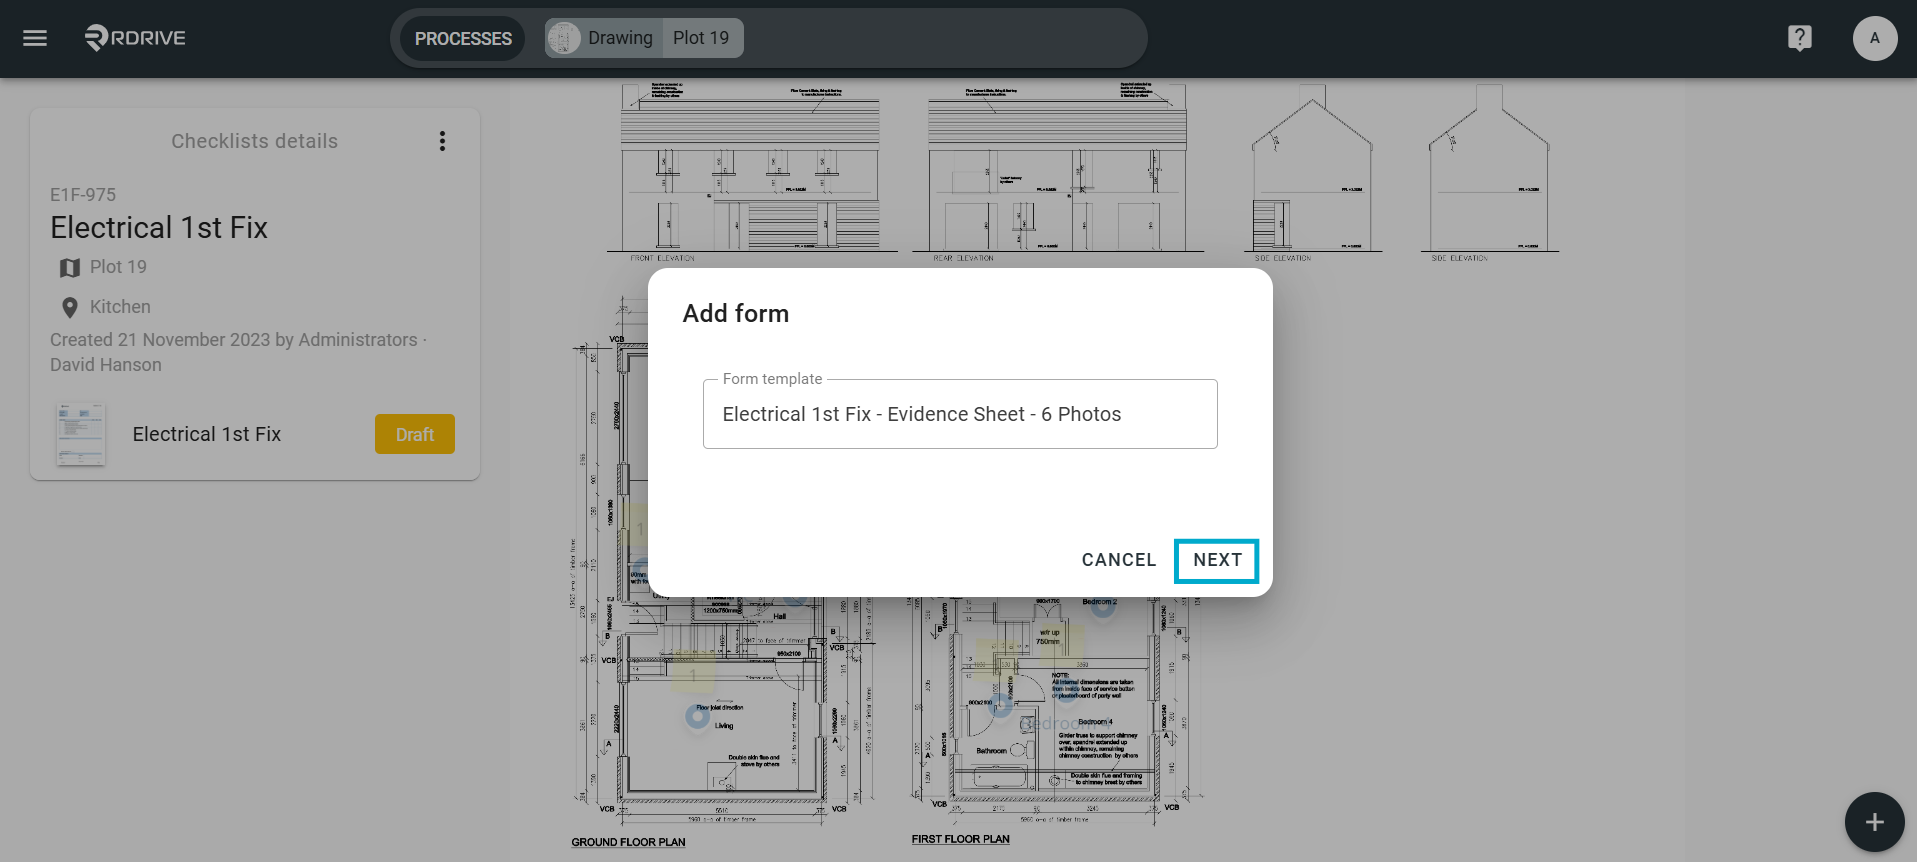The image size is (1917, 862).
Task: Open the help question mark icon
Action: (x=1799, y=38)
